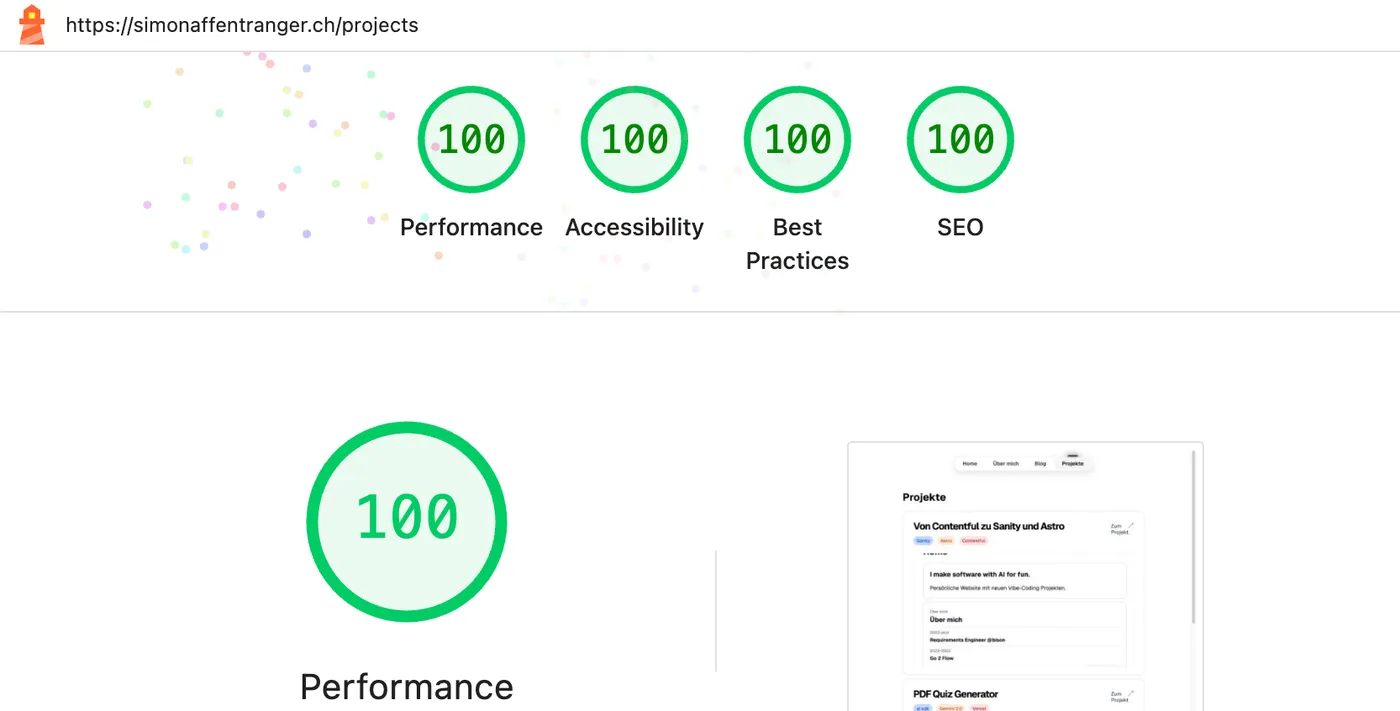Click the Von Contentful zu Sanity heading
The image size is (1400, 711).
(990, 526)
